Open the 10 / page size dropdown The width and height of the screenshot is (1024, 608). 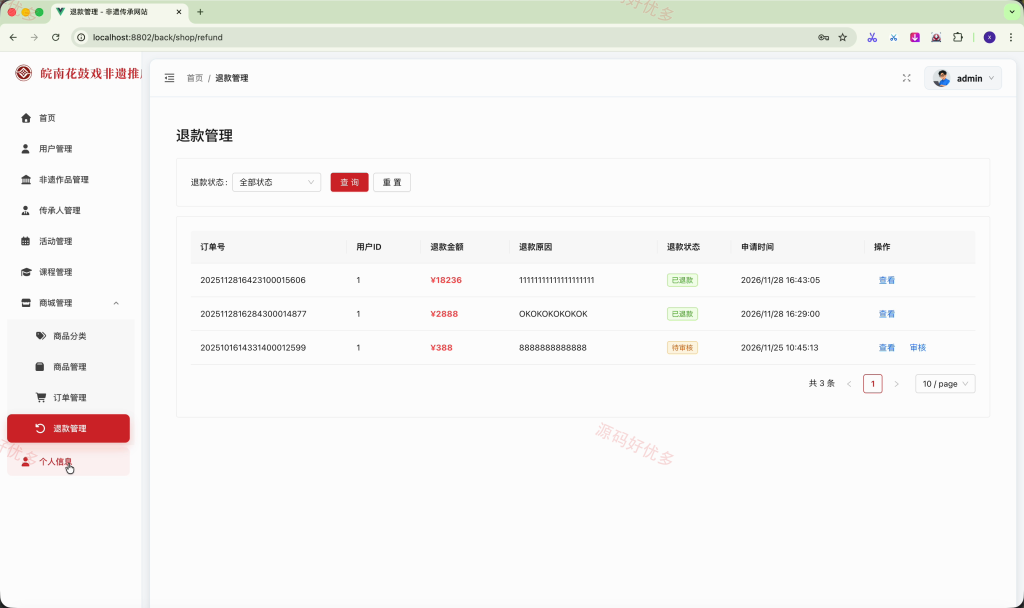click(945, 384)
